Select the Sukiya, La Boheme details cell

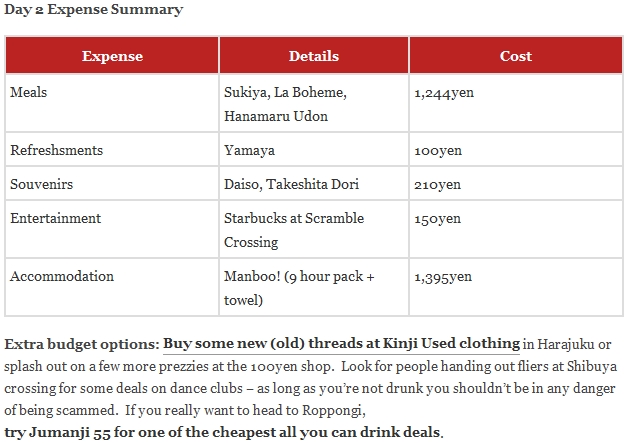(x=314, y=103)
